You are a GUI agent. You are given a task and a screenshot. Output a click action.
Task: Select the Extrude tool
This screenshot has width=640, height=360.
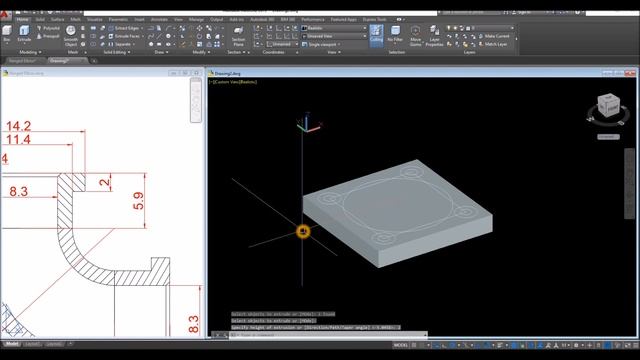coord(24,34)
